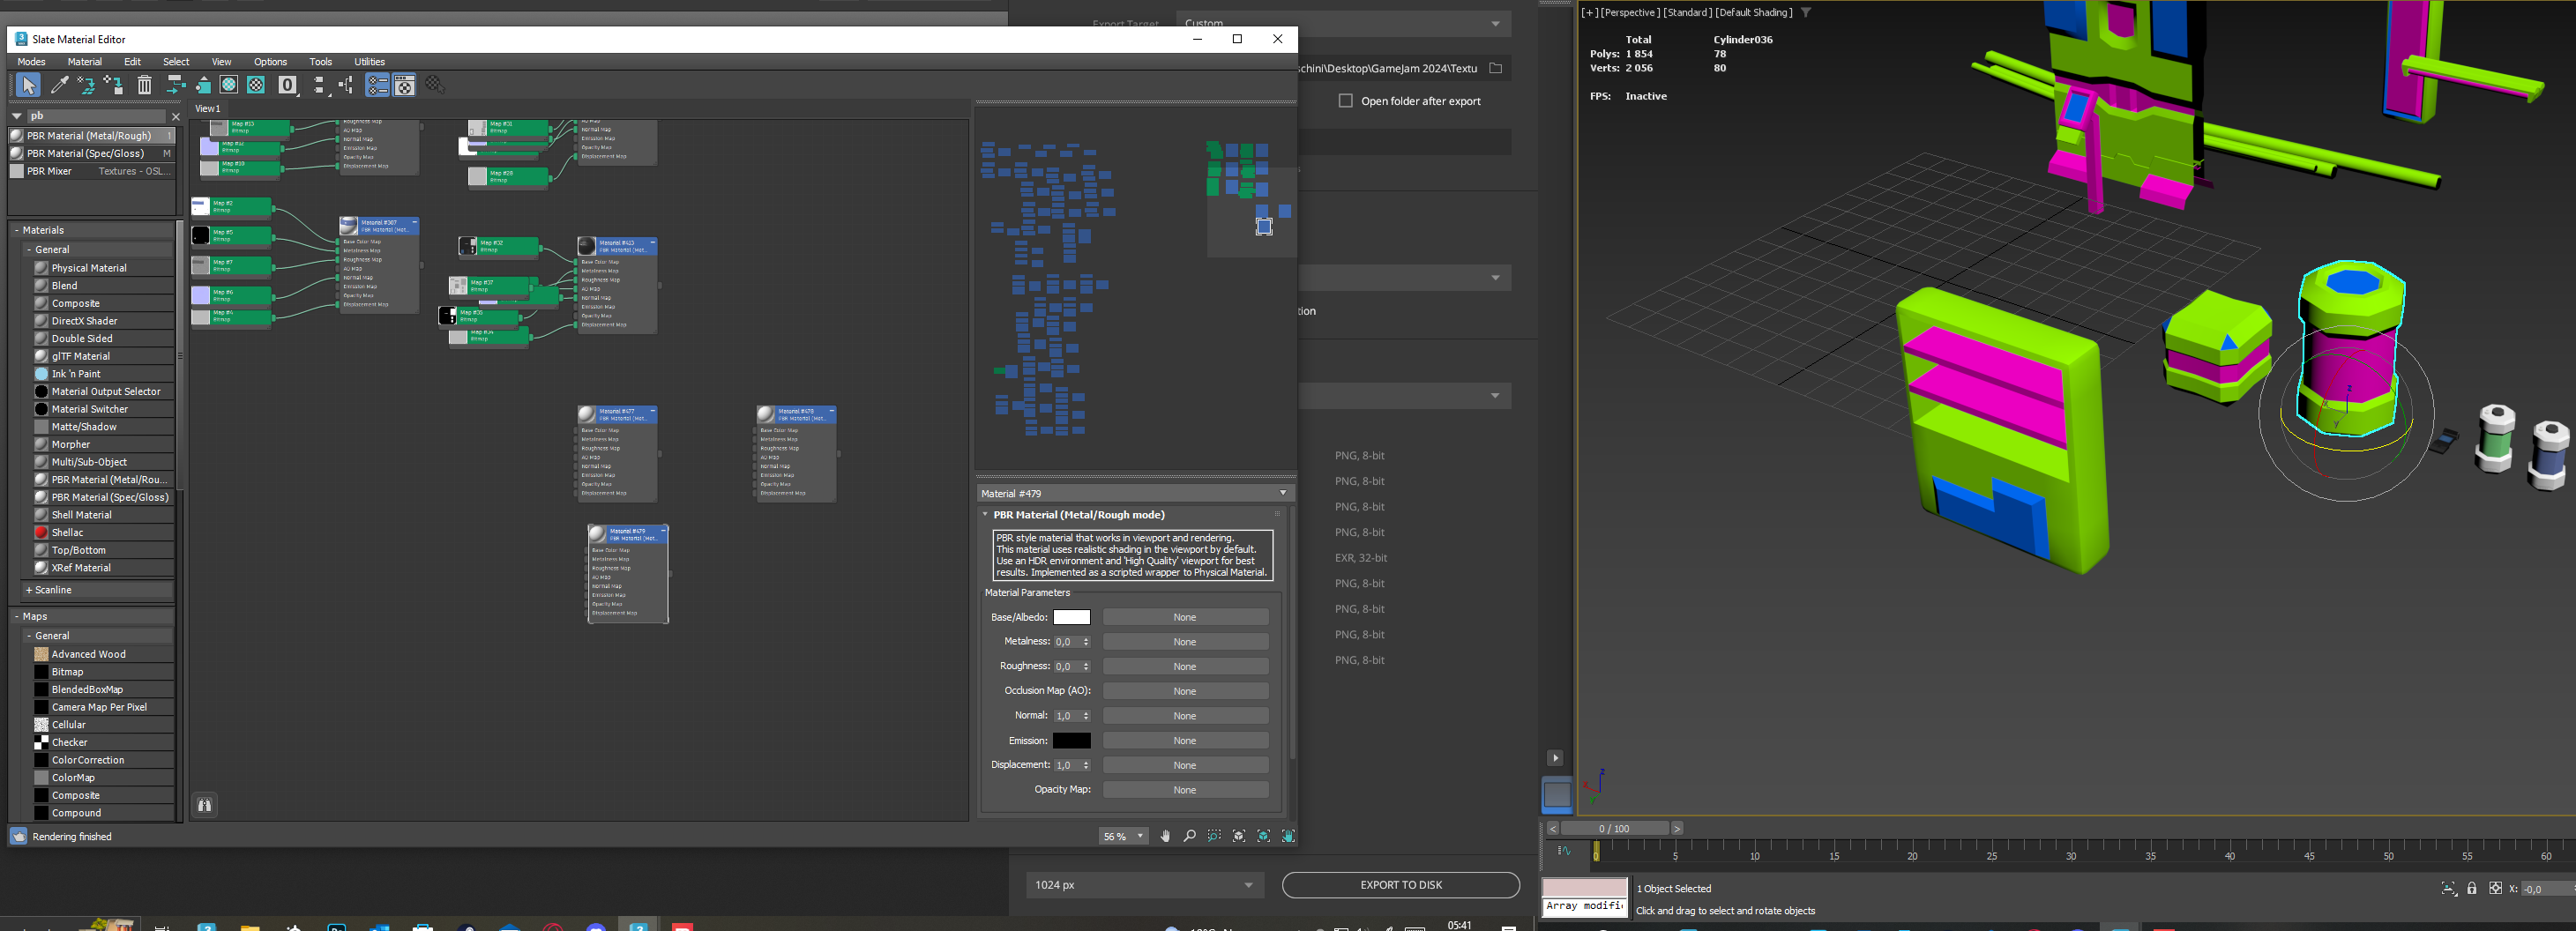Go to next frame arrow on time slider

coord(1677,828)
